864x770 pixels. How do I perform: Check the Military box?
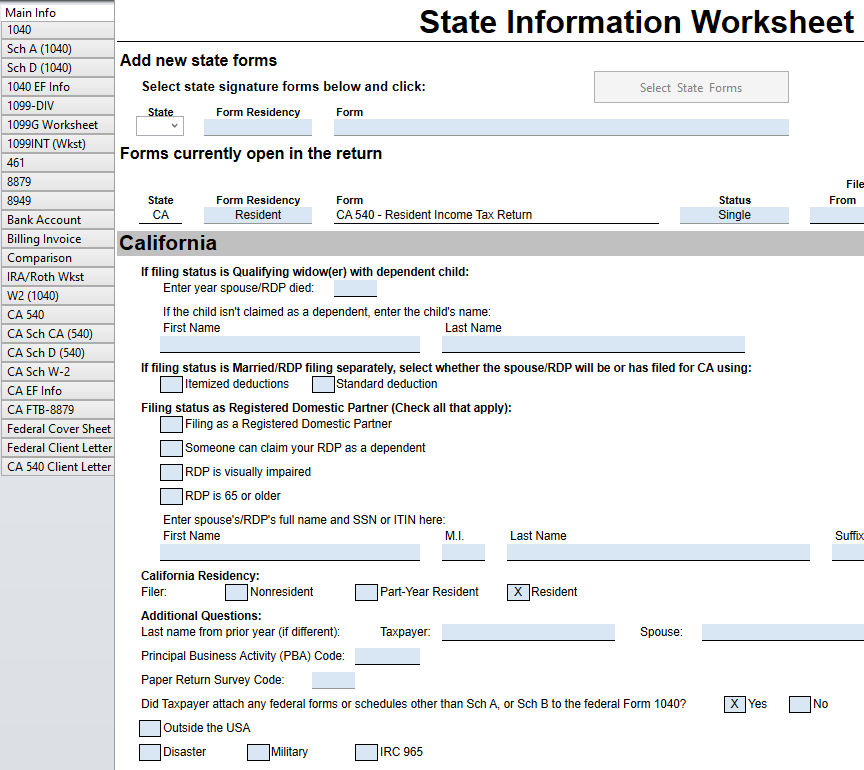pos(258,752)
